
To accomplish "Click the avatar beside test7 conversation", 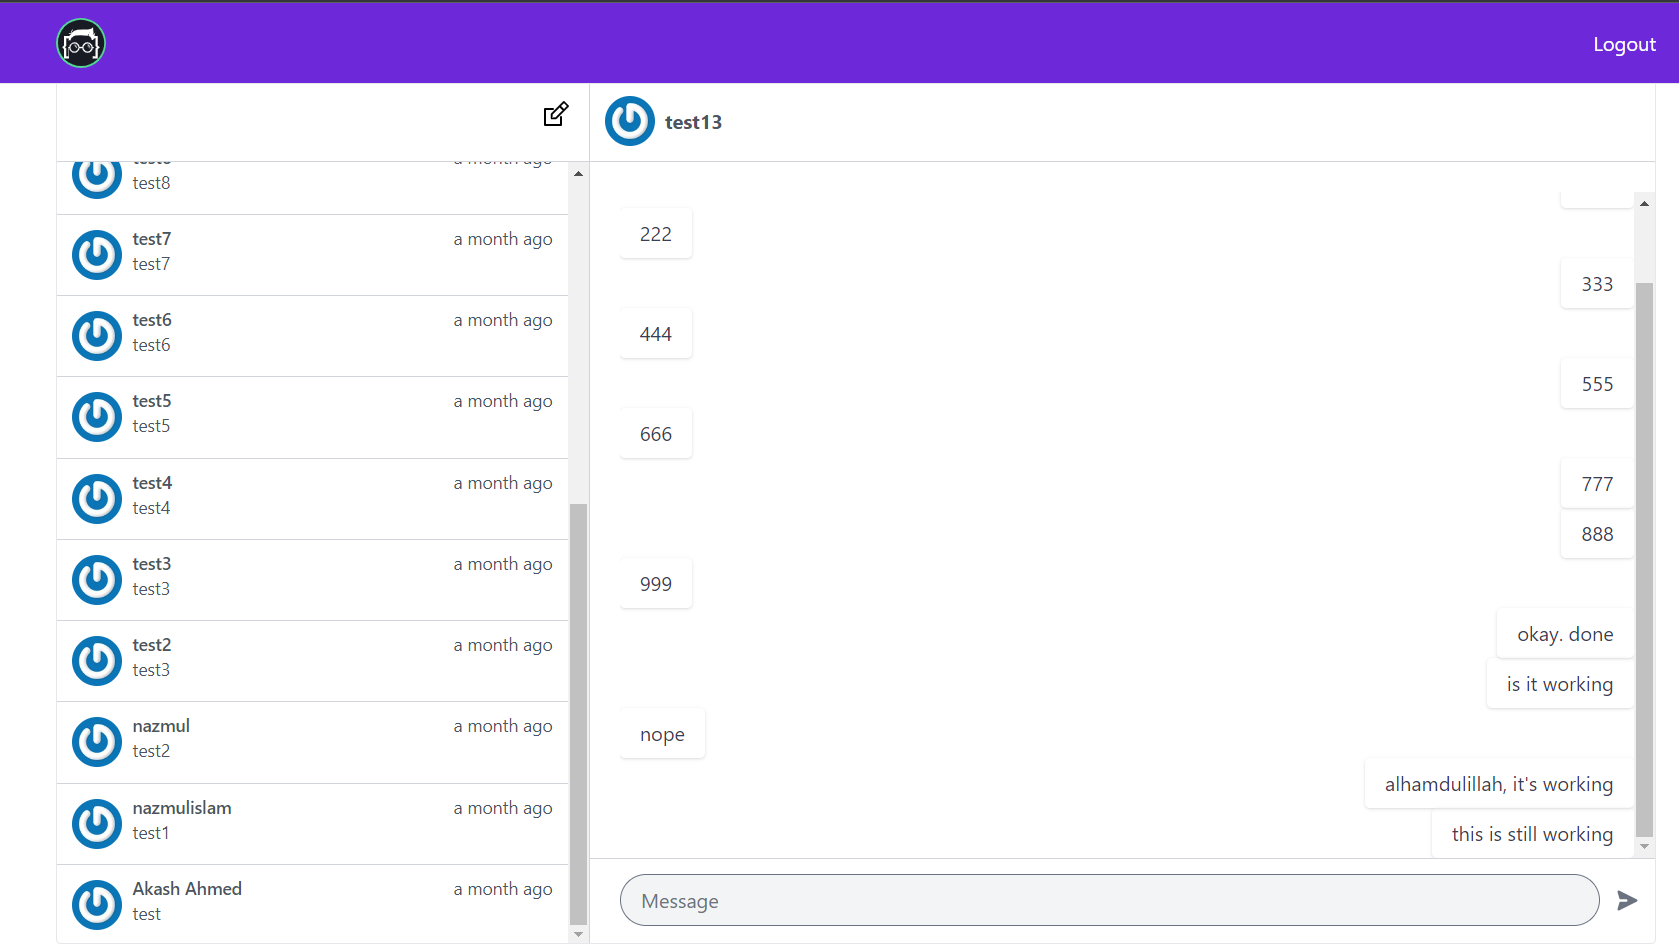I will coord(97,255).
